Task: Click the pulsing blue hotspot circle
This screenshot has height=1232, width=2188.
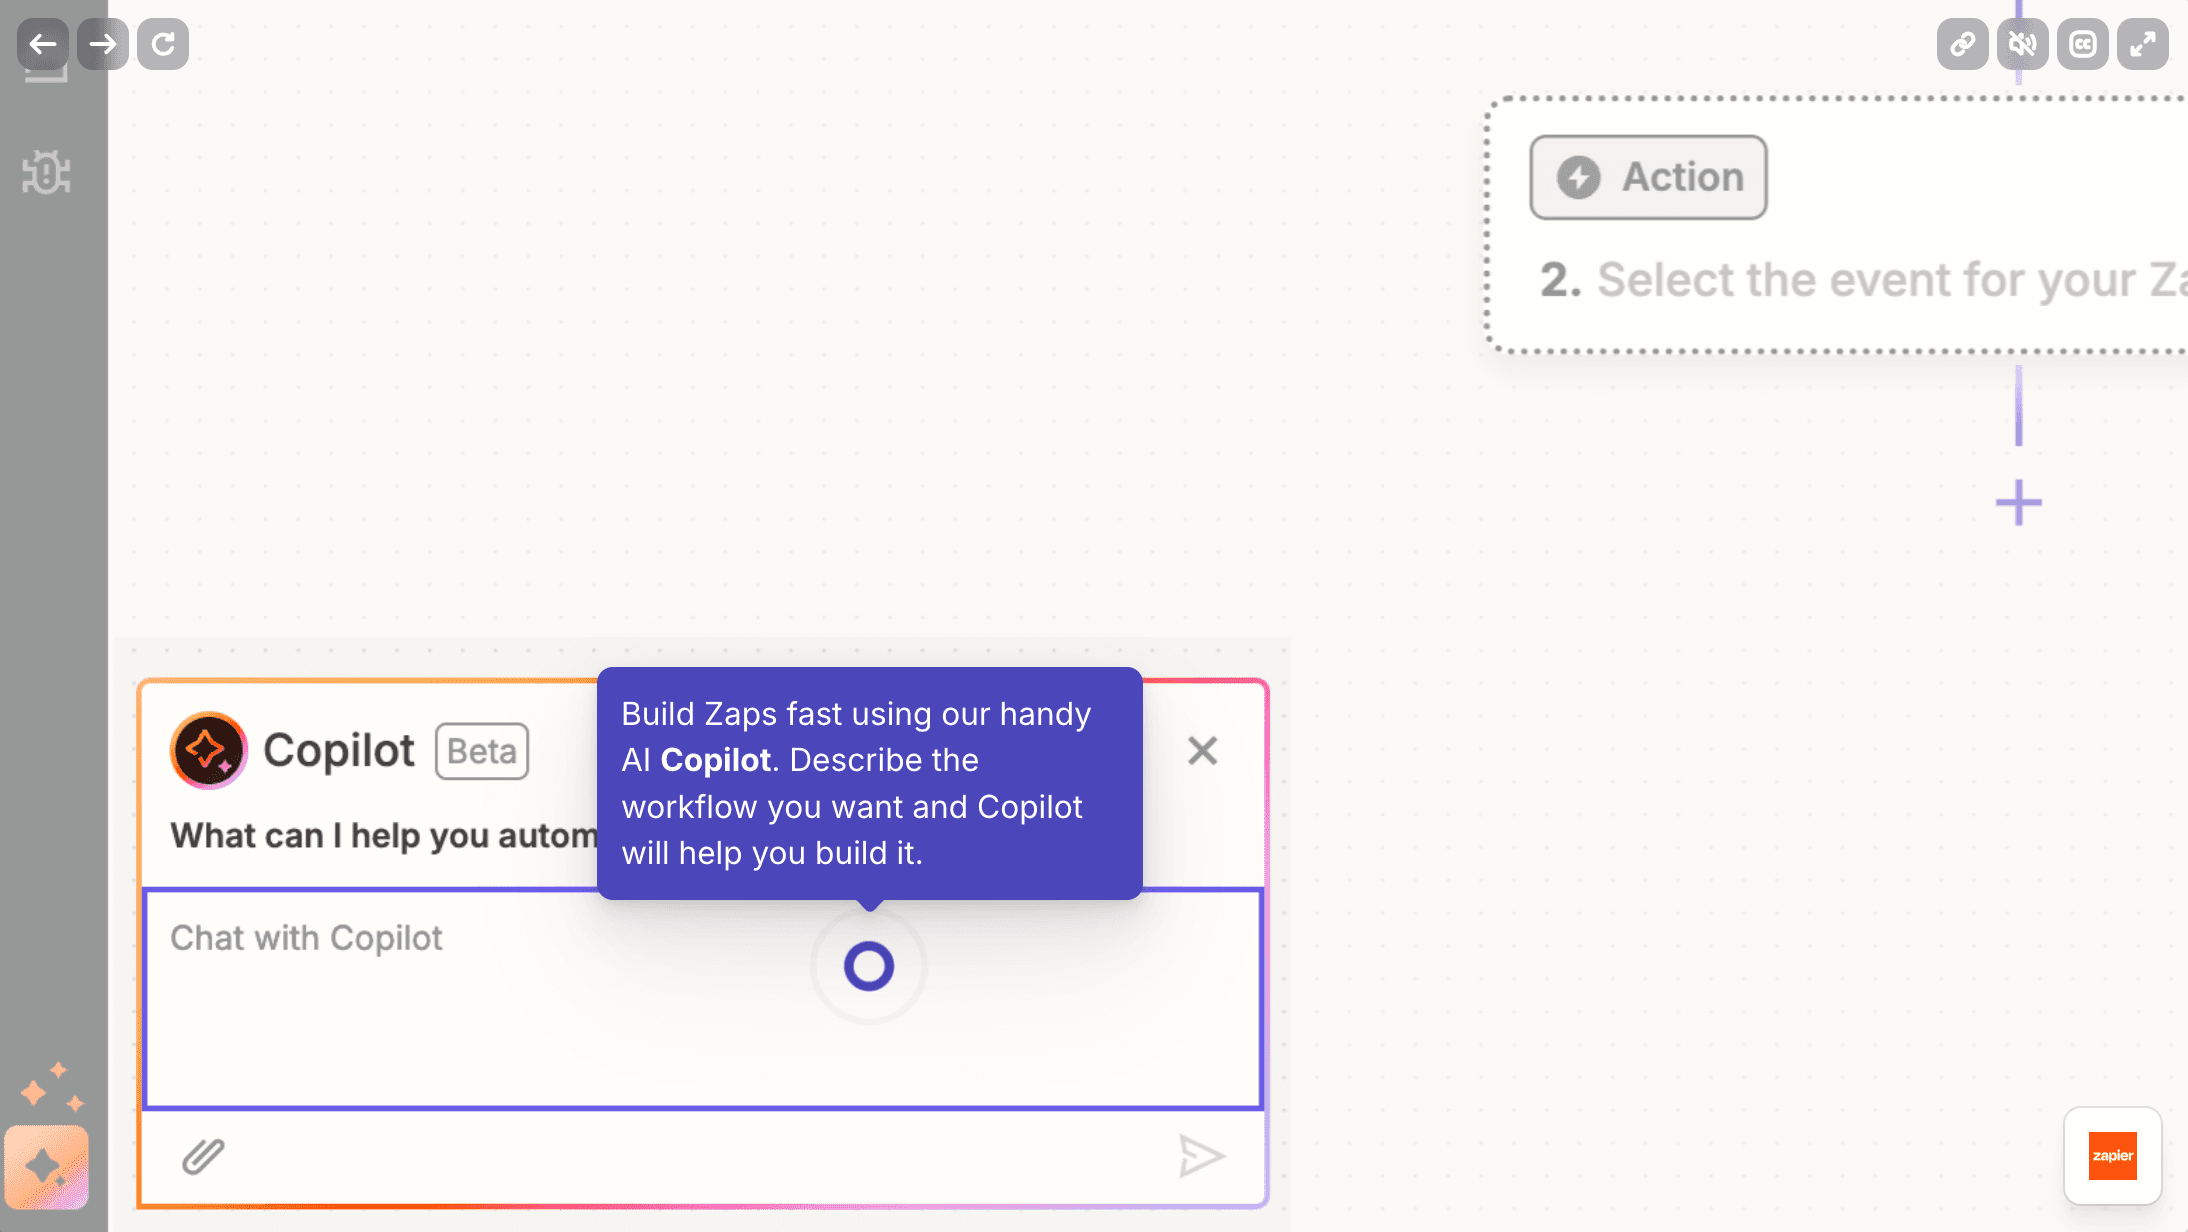Action: (868, 966)
